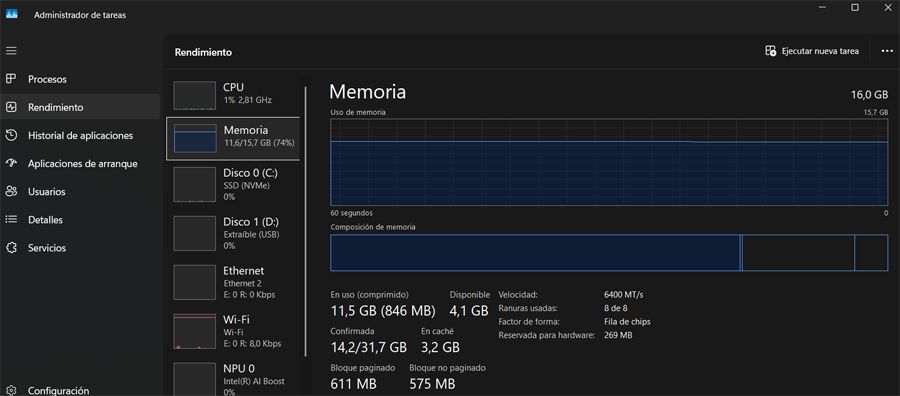Image resolution: width=900 pixels, height=396 pixels.
Task: Click the Factor de forma value Fila de chips
Action: (x=627, y=322)
